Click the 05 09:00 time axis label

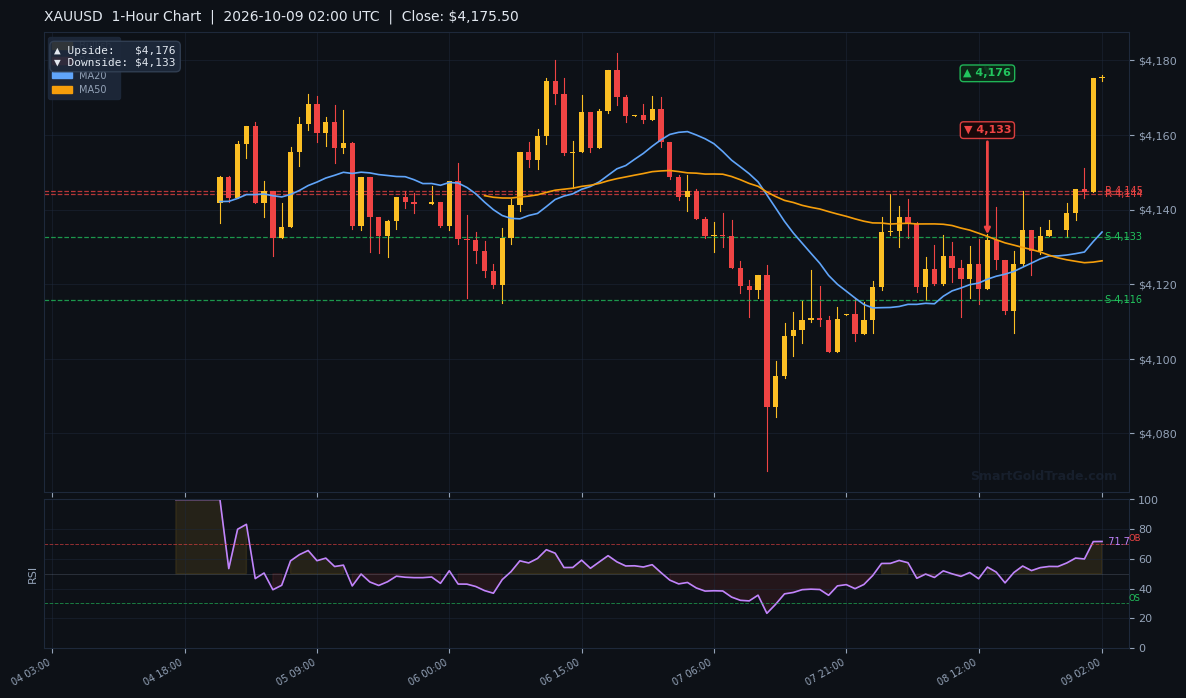[x=296, y=671]
